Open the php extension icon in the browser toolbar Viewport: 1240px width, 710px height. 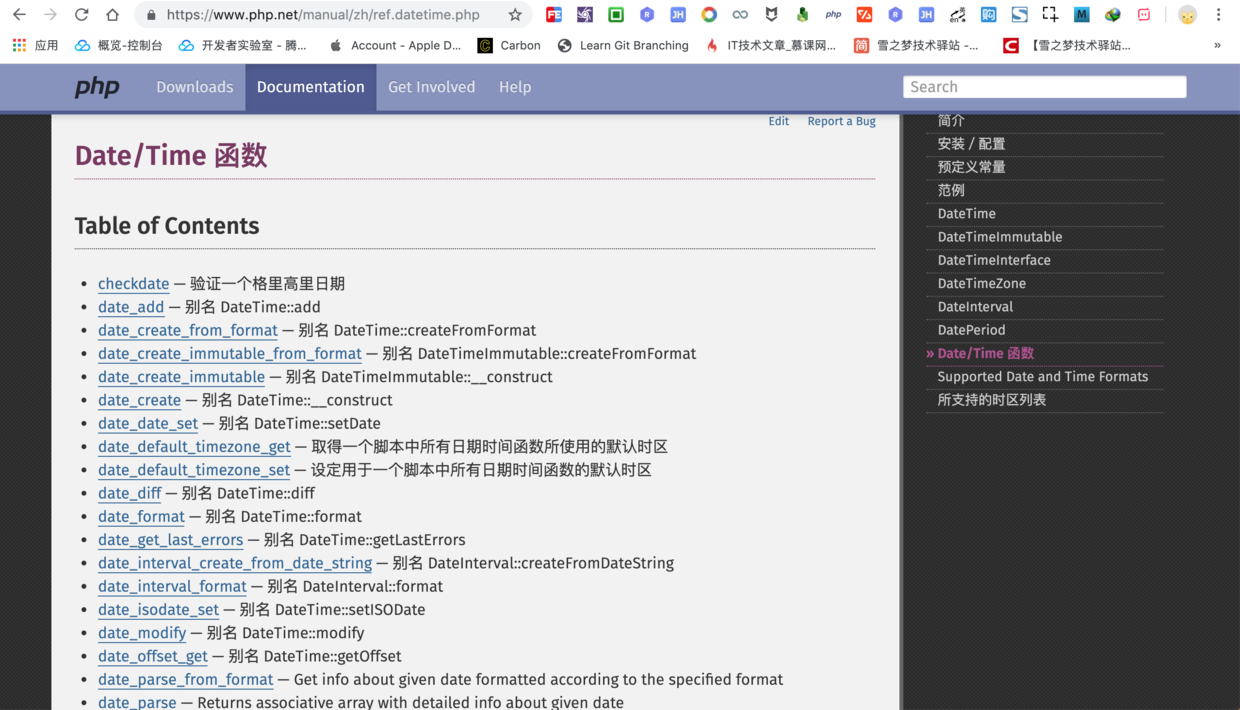[833, 14]
